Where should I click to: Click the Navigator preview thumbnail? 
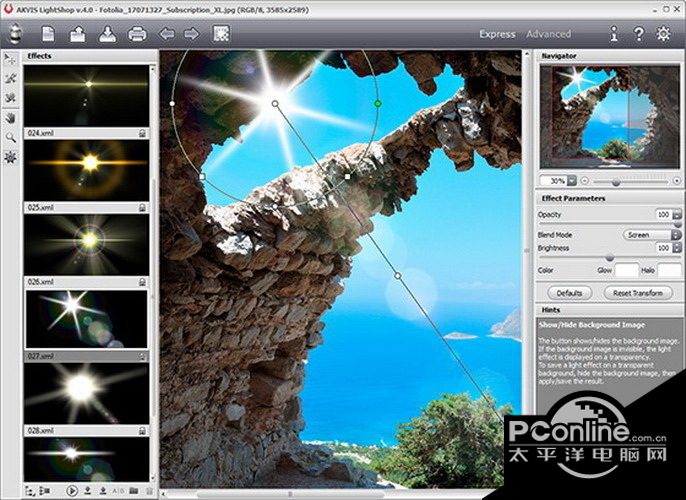click(609, 117)
